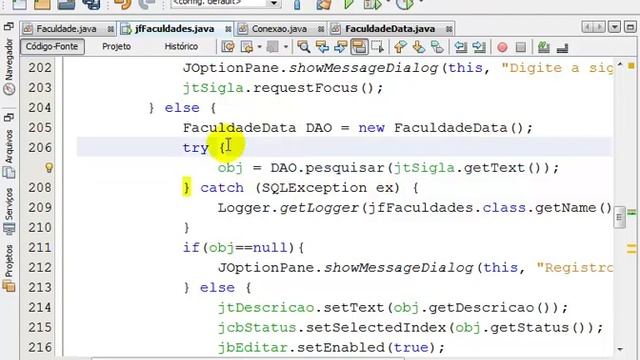Open the Conexao.java tab
This screenshot has width=640, height=360.
coord(279,29)
